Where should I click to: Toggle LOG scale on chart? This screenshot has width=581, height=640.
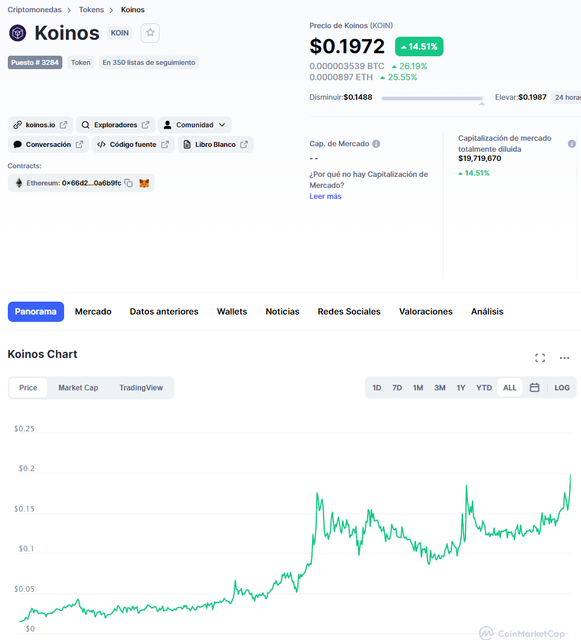pyautogui.click(x=562, y=388)
